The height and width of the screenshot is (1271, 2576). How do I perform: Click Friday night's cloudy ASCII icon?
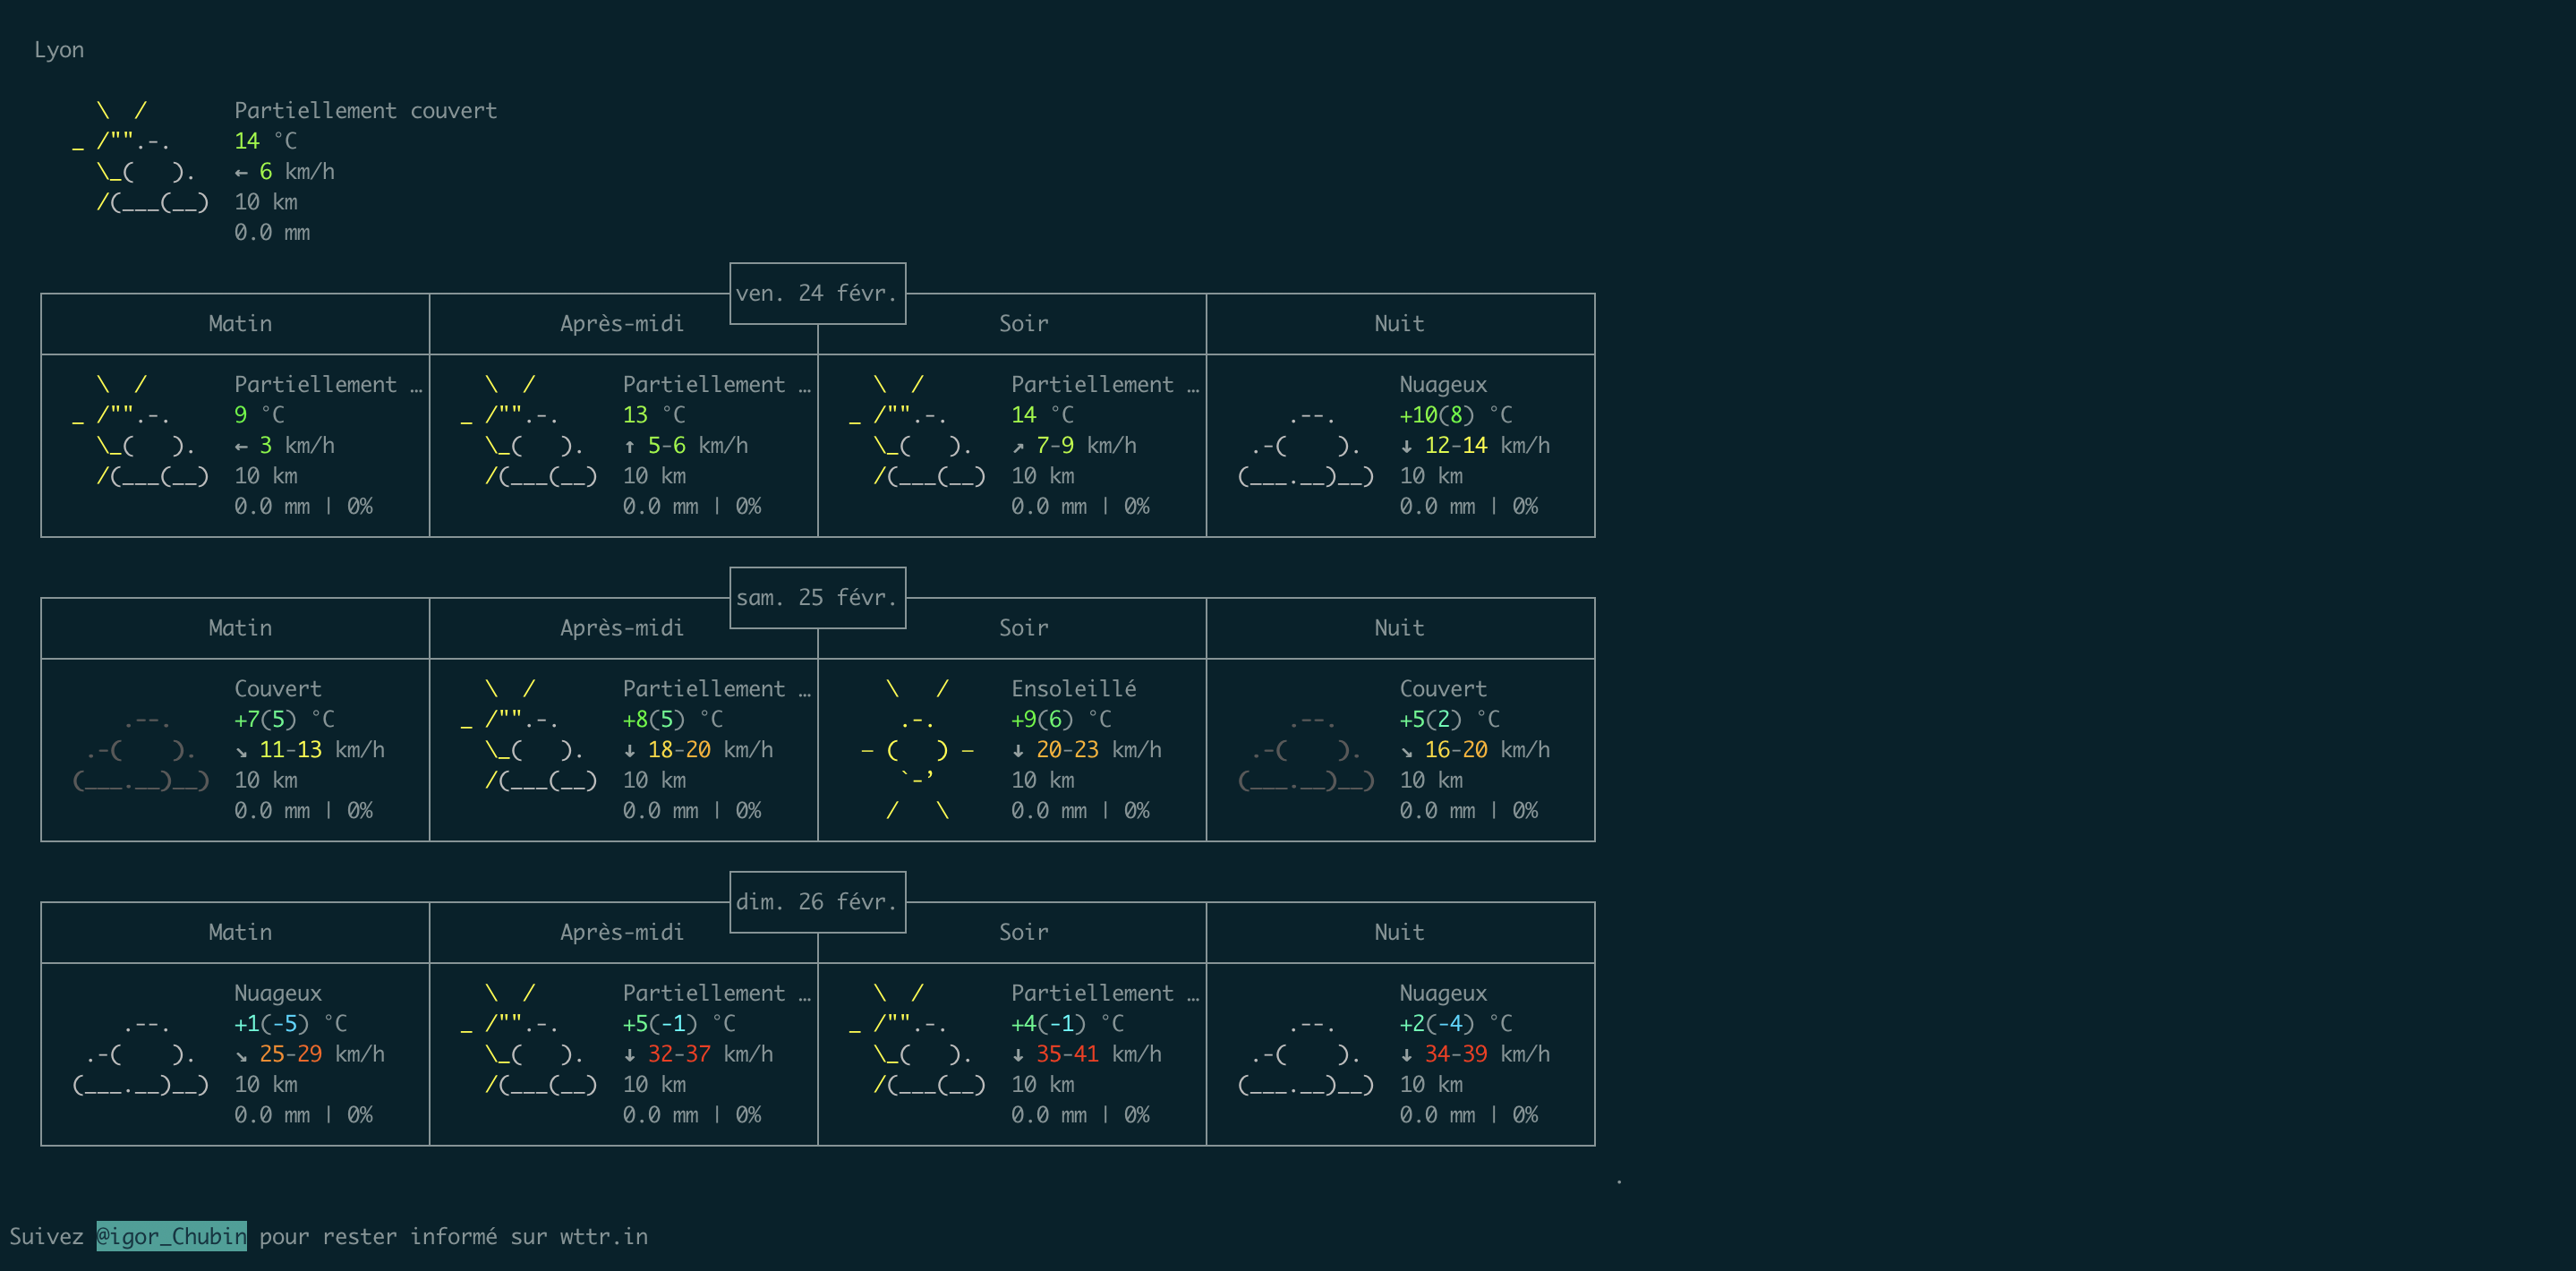click(x=1306, y=446)
